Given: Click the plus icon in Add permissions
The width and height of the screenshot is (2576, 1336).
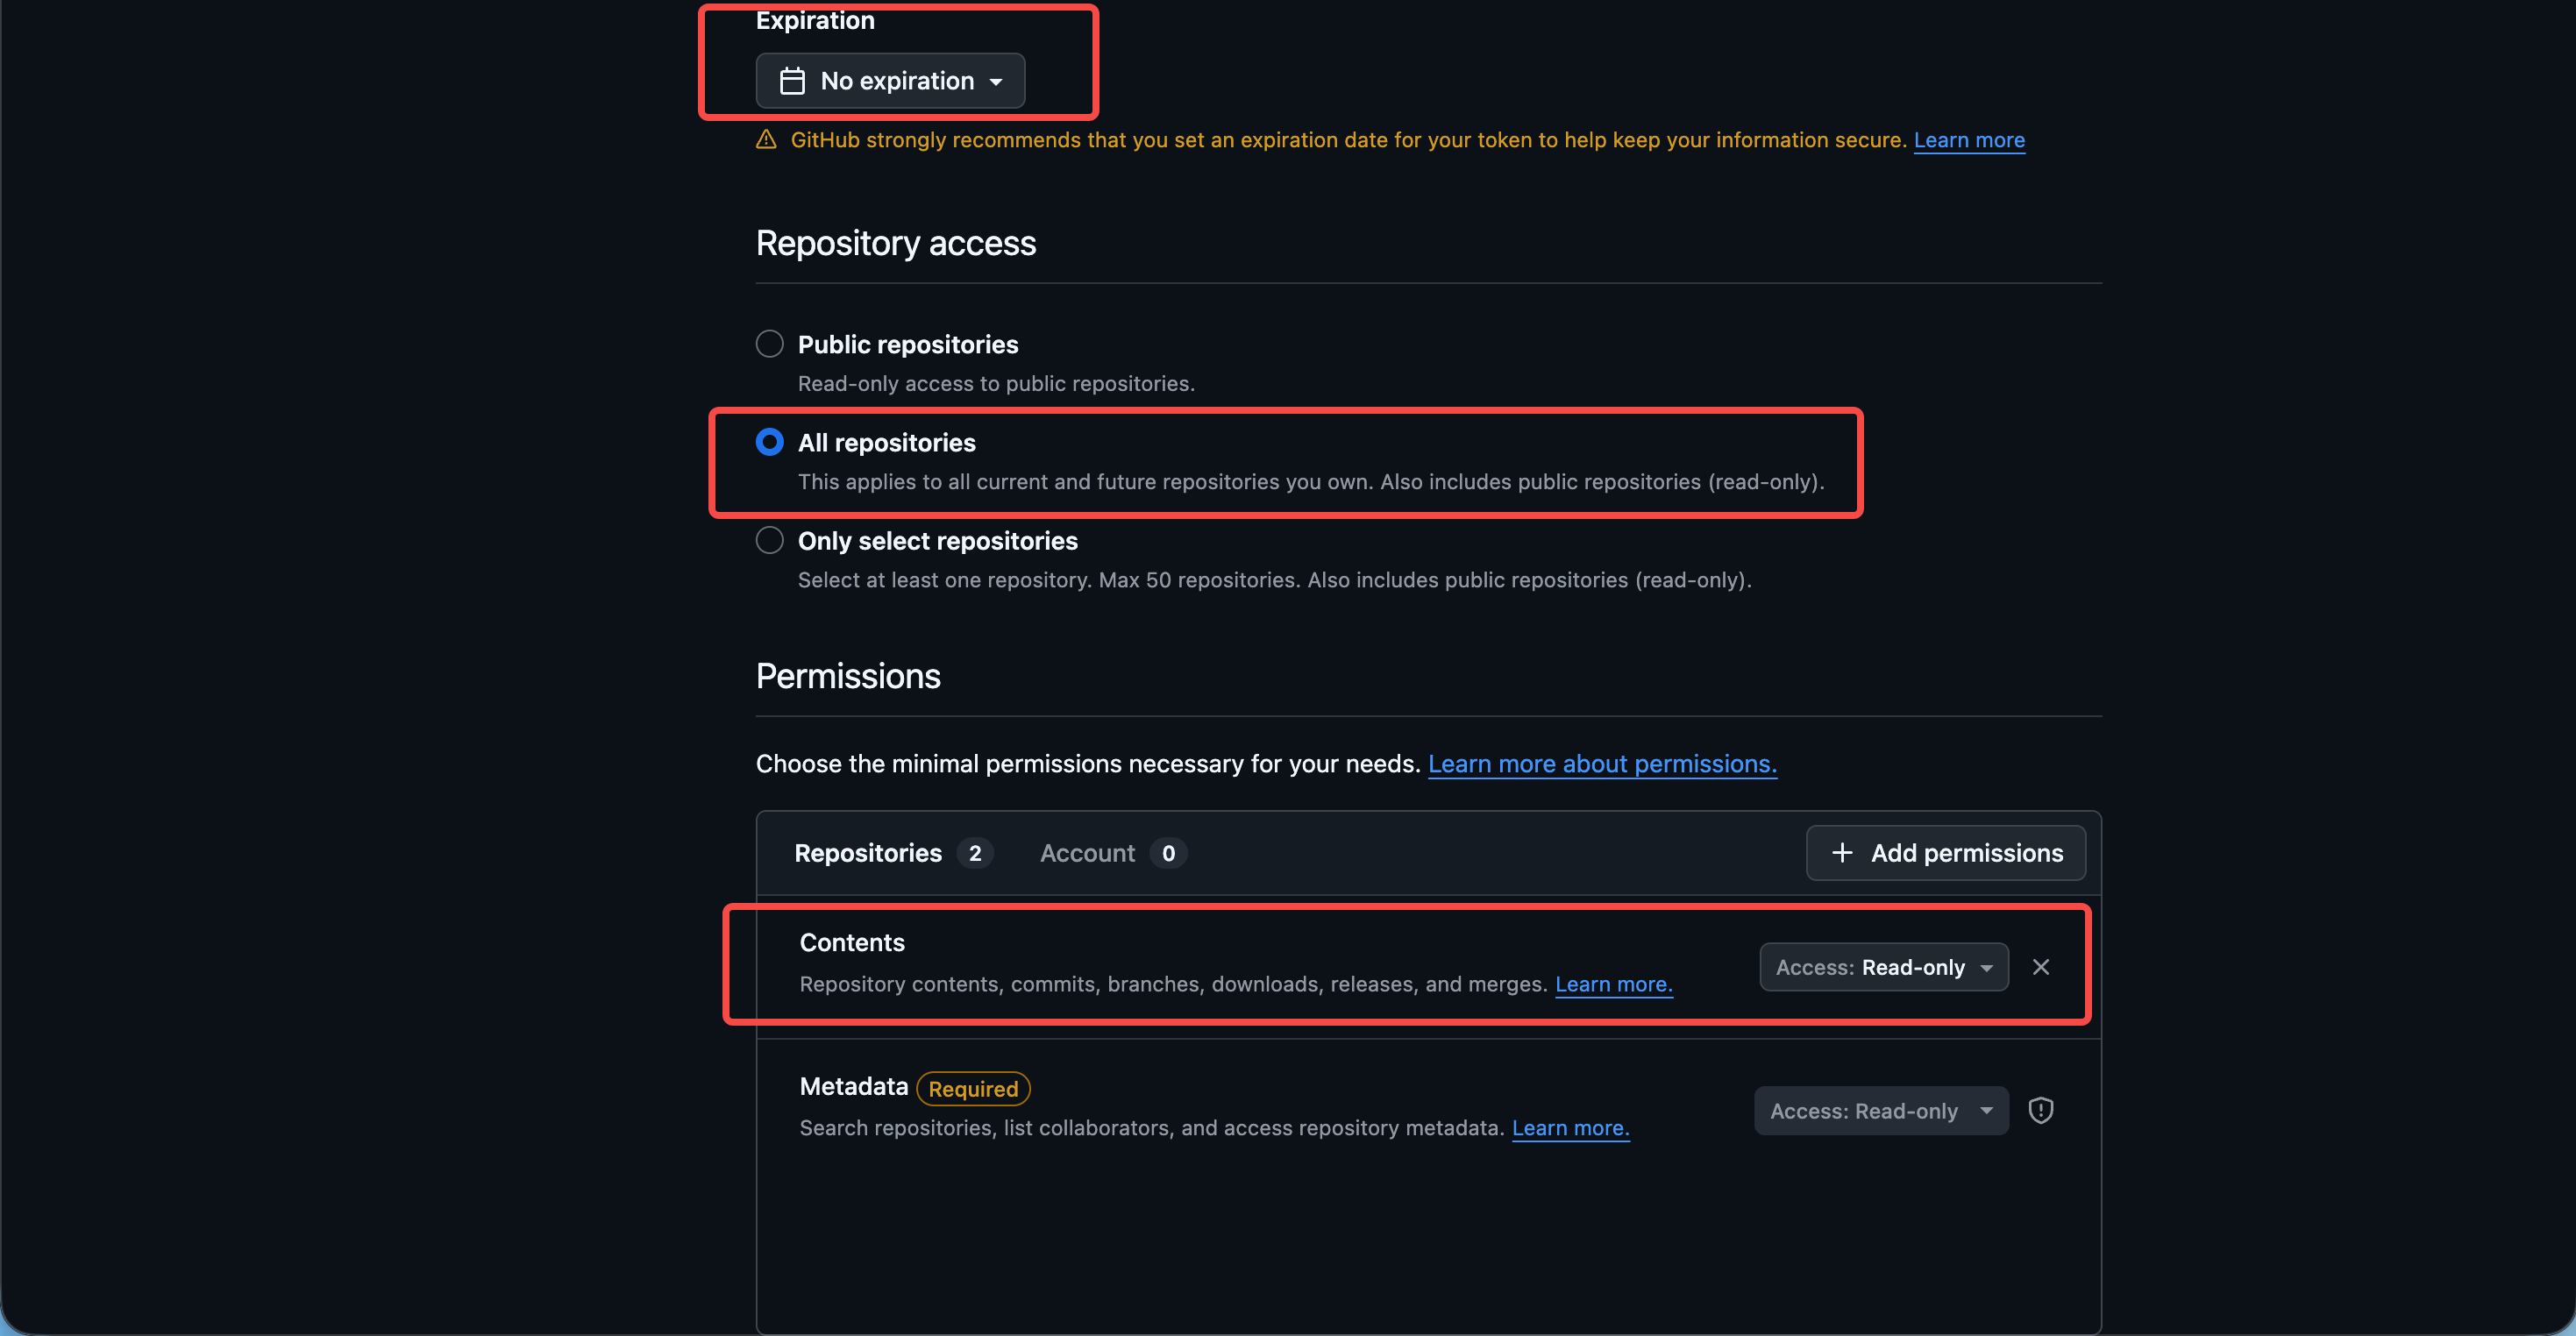Looking at the screenshot, I should pyautogui.click(x=1842, y=853).
